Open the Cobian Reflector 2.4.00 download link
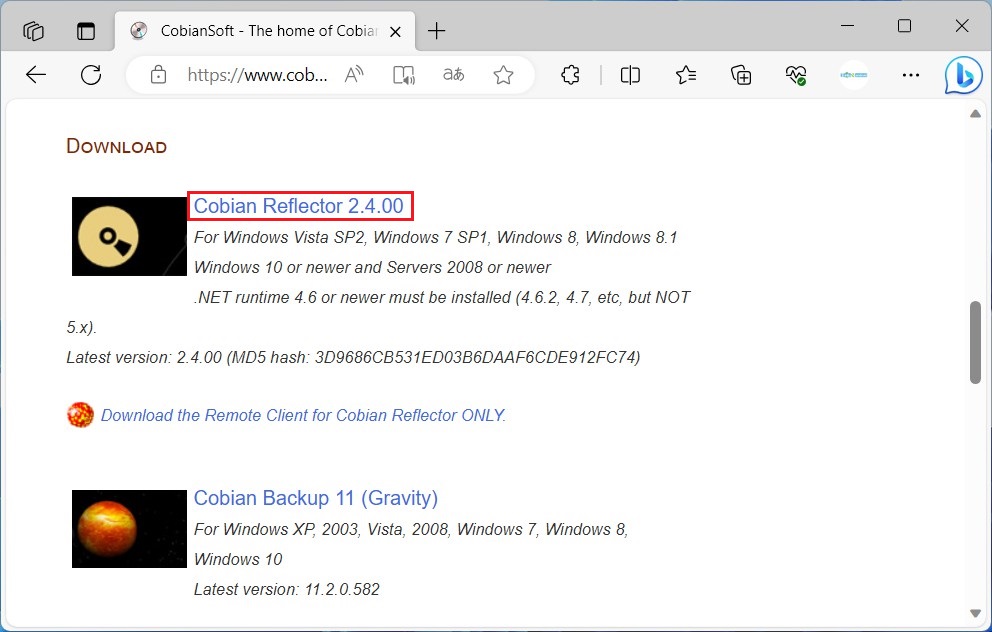Screen dimensions: 992x632 click(x=299, y=206)
